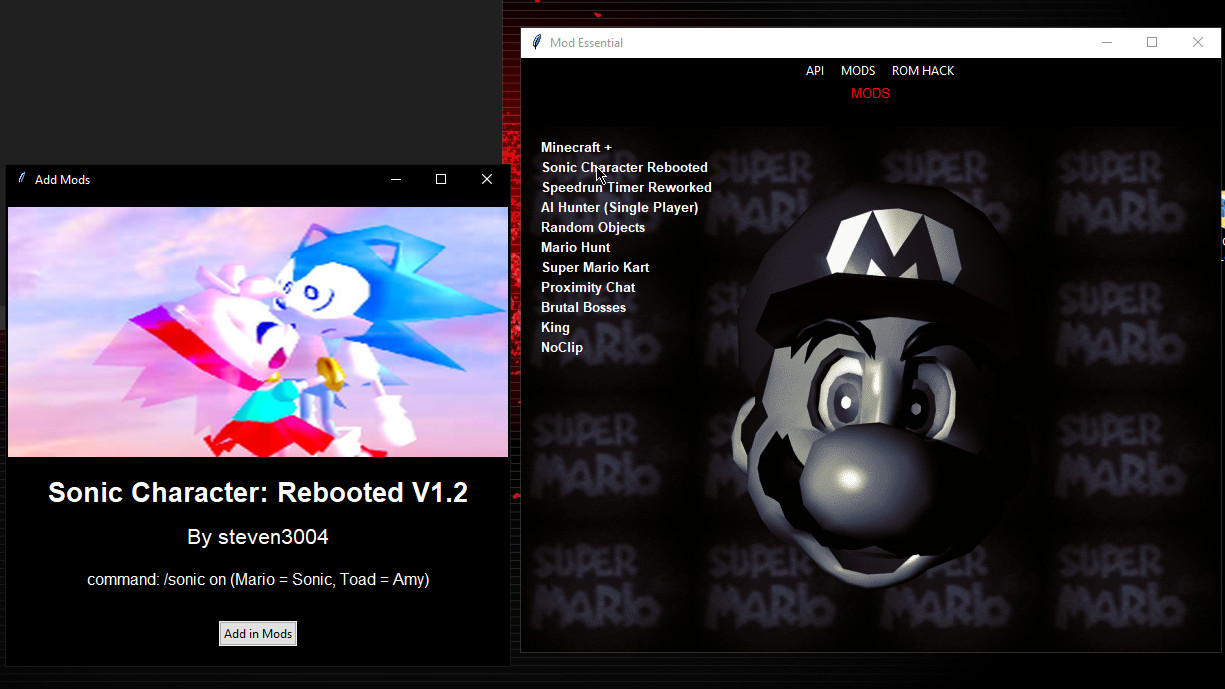This screenshot has height=689, width=1225.
Task: Select AI Hunter (Single Player) mod
Action: point(619,207)
